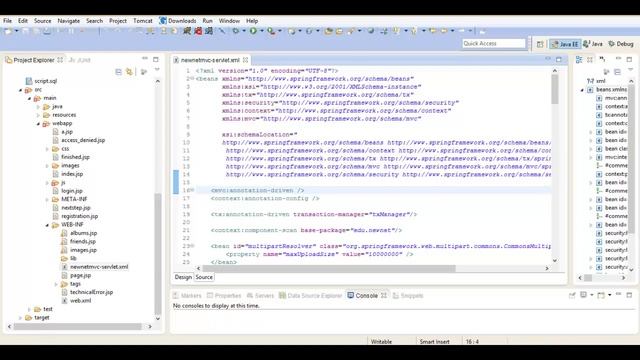
Task: Click the editor vertical scrollbar thumb
Action: pos(555,89)
